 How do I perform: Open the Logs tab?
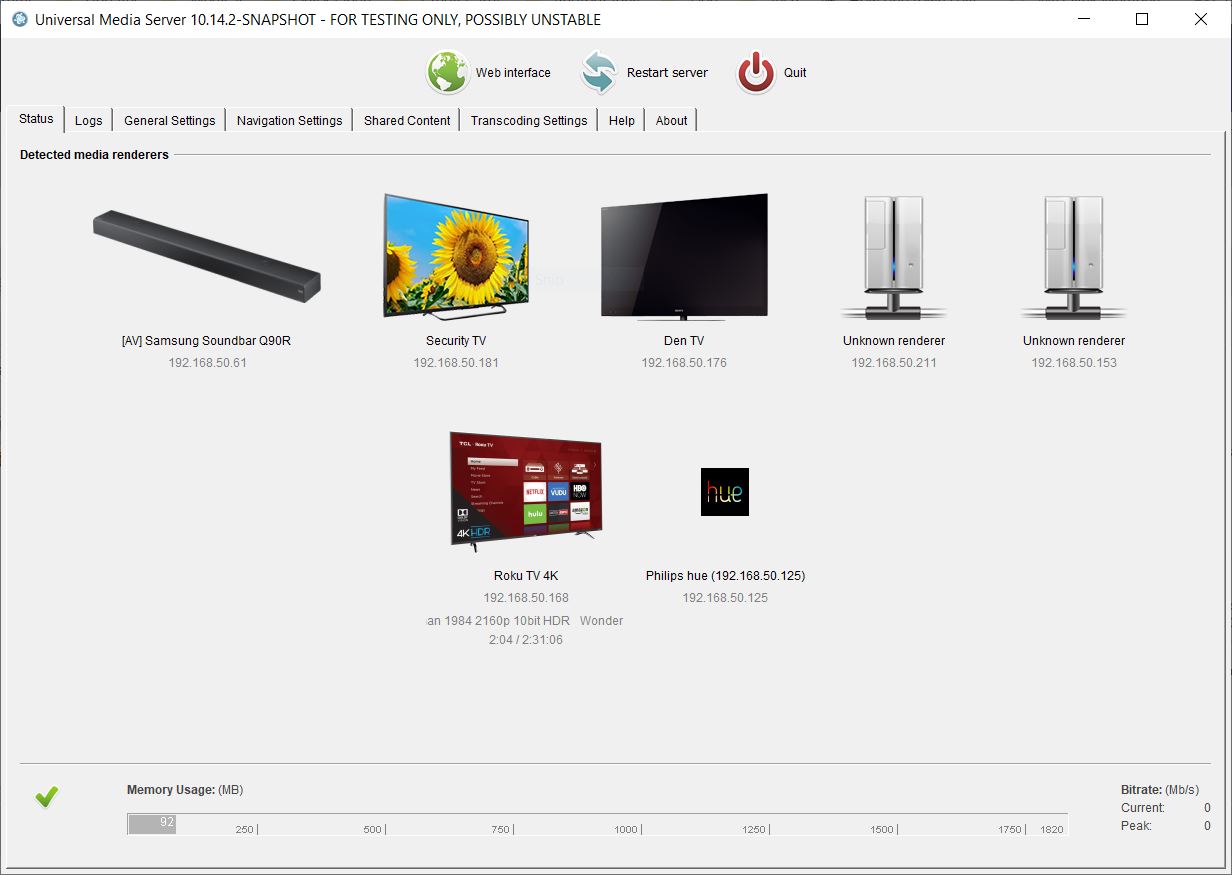click(89, 120)
